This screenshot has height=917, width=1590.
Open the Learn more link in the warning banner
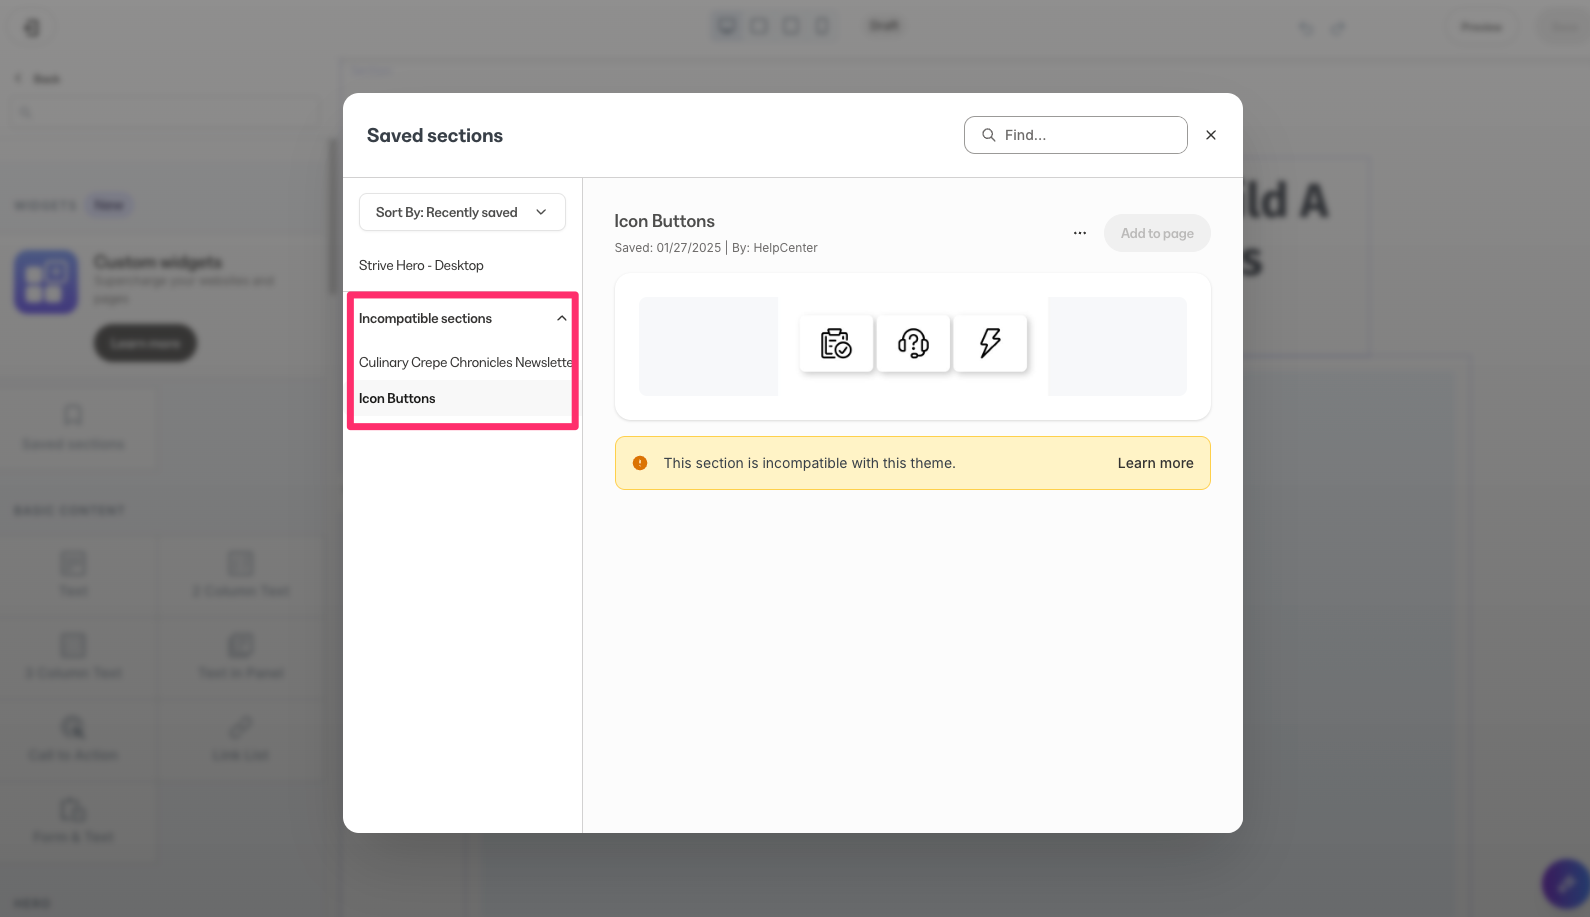pyautogui.click(x=1155, y=463)
